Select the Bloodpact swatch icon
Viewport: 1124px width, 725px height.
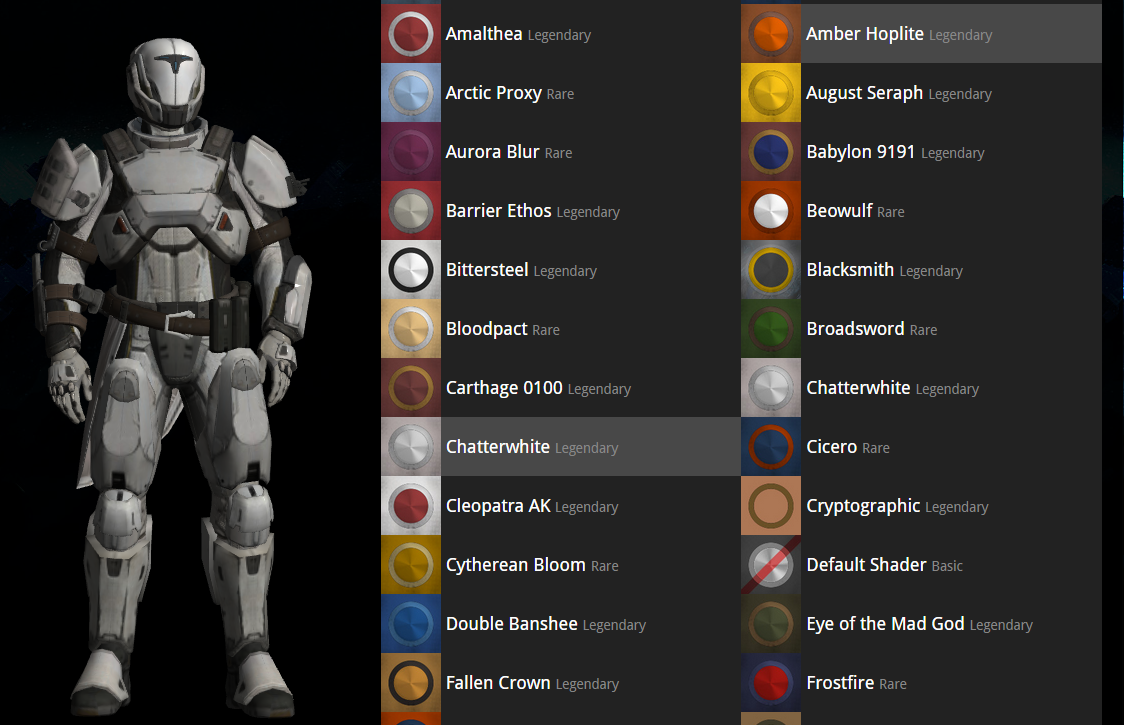(x=410, y=328)
